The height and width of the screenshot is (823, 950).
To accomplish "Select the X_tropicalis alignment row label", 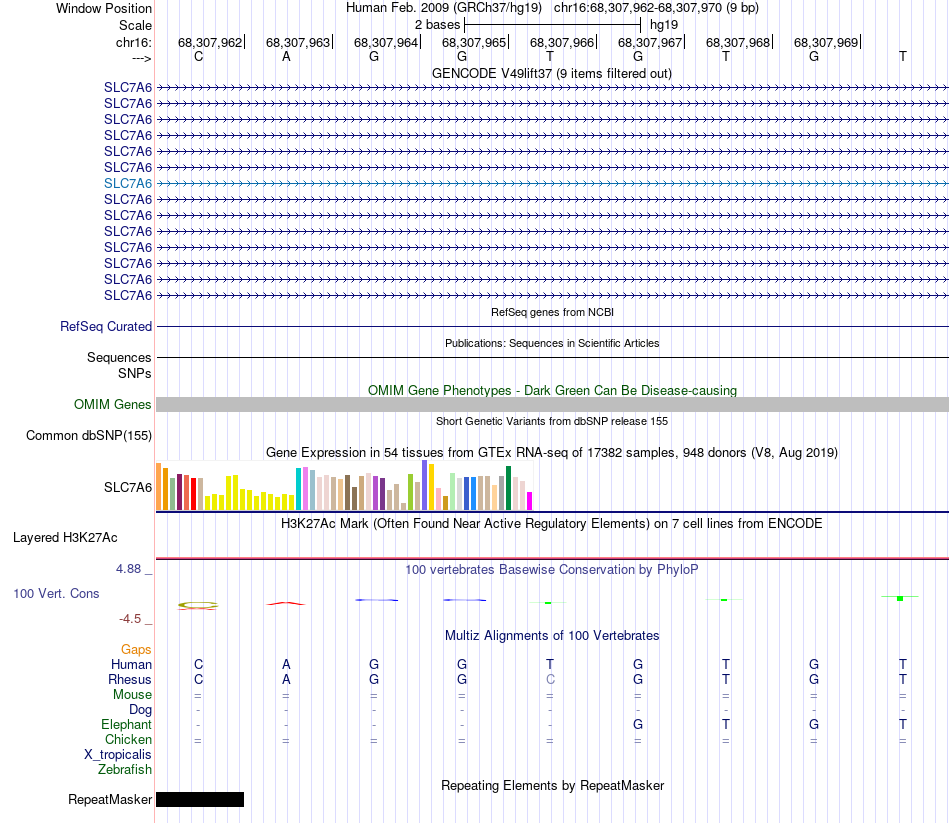I will [x=118, y=755].
